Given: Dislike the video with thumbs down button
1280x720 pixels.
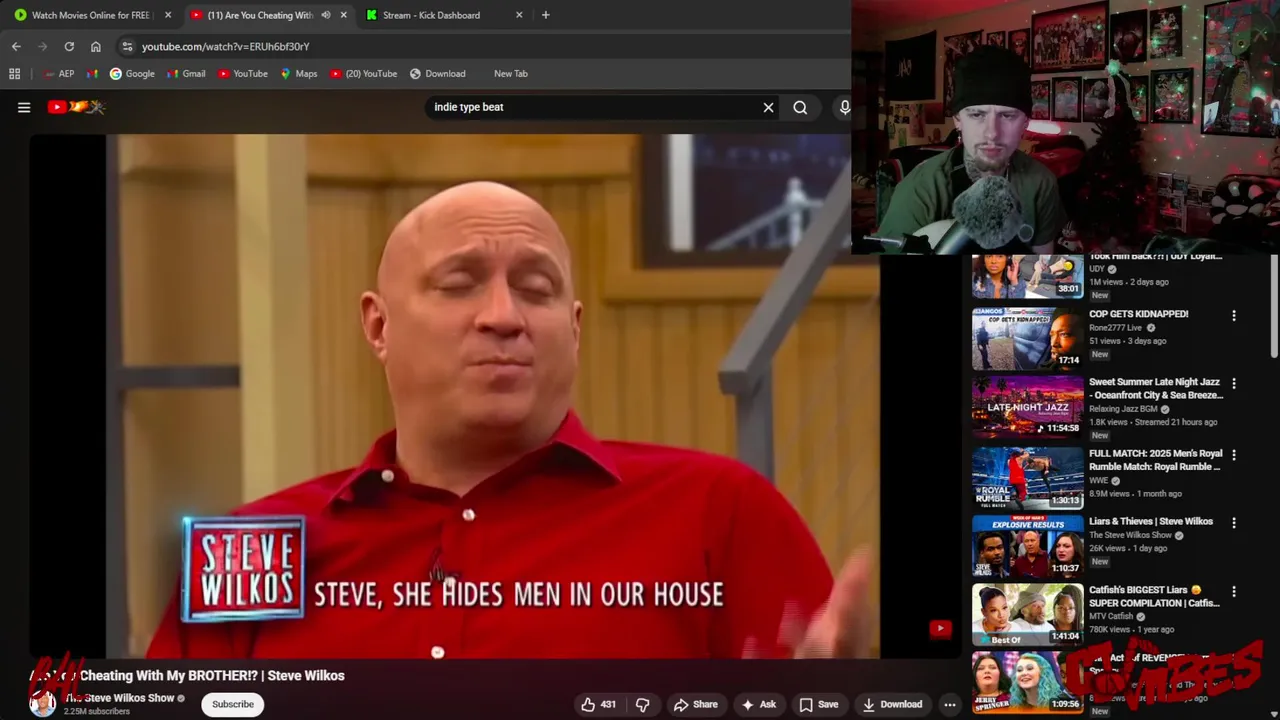Looking at the screenshot, I should [643, 704].
